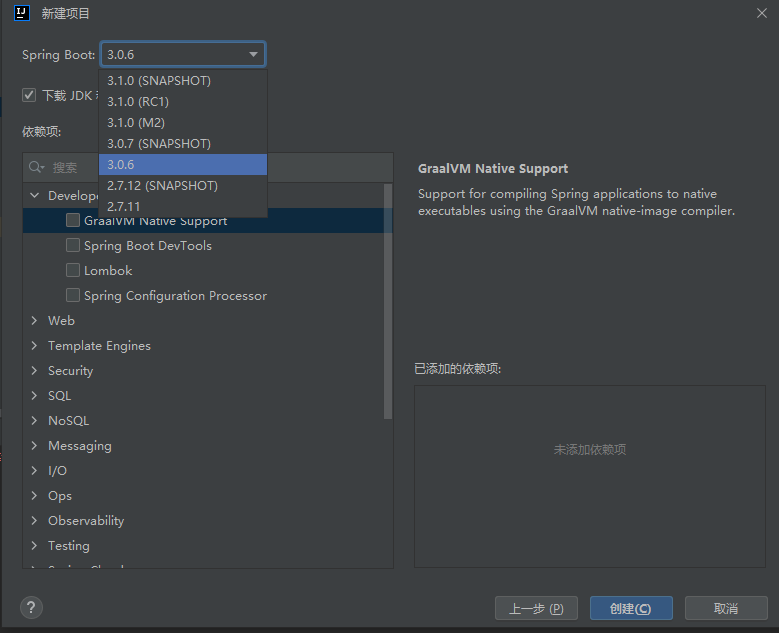Enable Spring Boot DevTools dependency

[x=73, y=246]
